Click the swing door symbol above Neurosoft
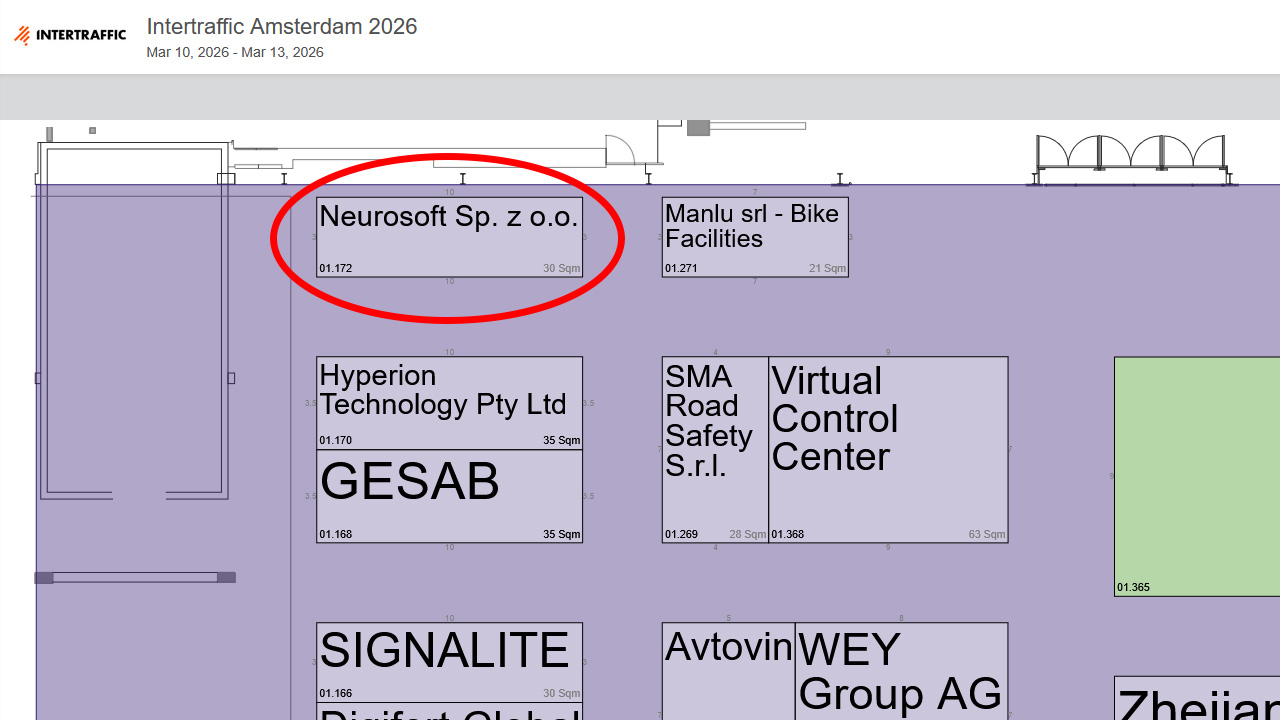The width and height of the screenshot is (1280, 720). pos(620,151)
